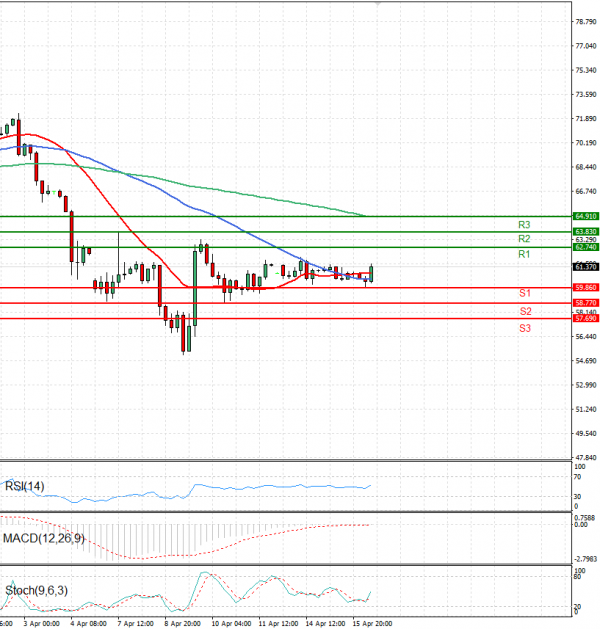Click the 71.890 price axis value
600x629 pixels.
click(586, 119)
